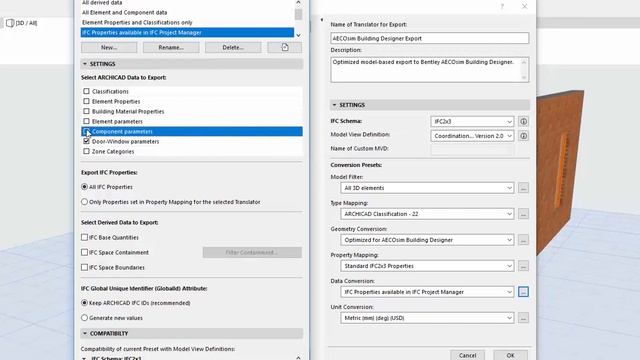Open Model Filter dropdown All 3D elements
Image resolution: width=640 pixels, height=360 pixels.
tap(427, 188)
